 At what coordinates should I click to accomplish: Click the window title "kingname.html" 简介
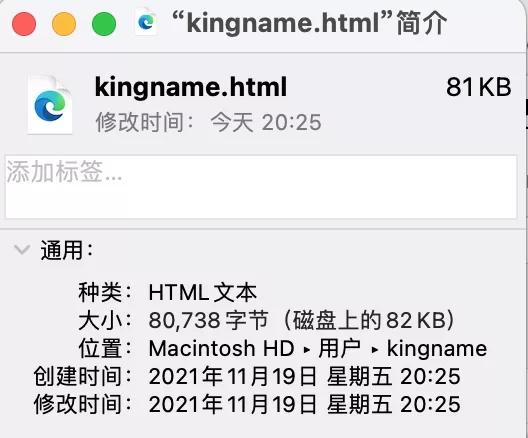click(x=309, y=23)
